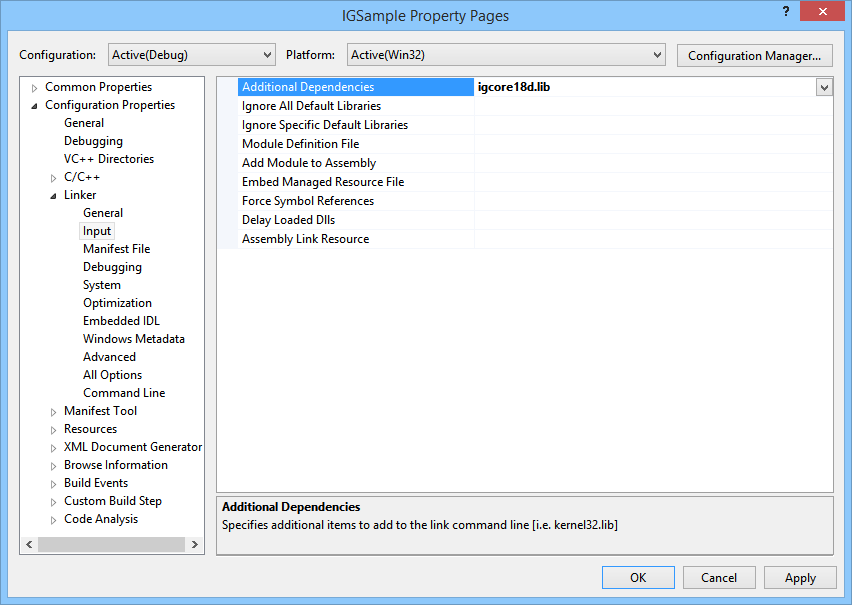Apply the property changes
852x605 pixels.
800,577
